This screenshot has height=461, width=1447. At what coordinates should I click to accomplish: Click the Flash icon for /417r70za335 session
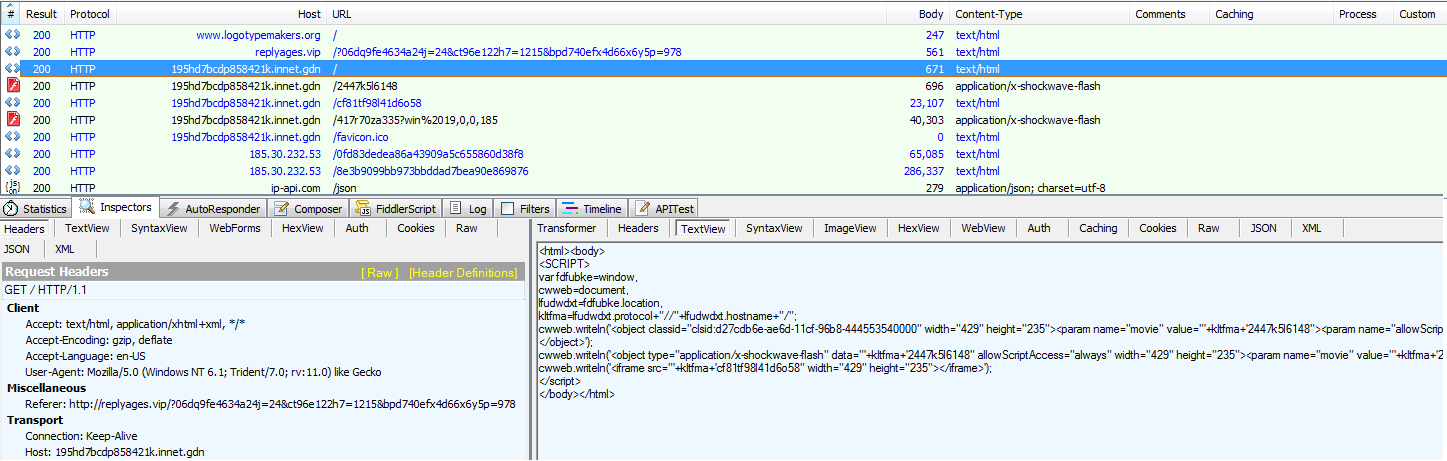[x=12, y=120]
